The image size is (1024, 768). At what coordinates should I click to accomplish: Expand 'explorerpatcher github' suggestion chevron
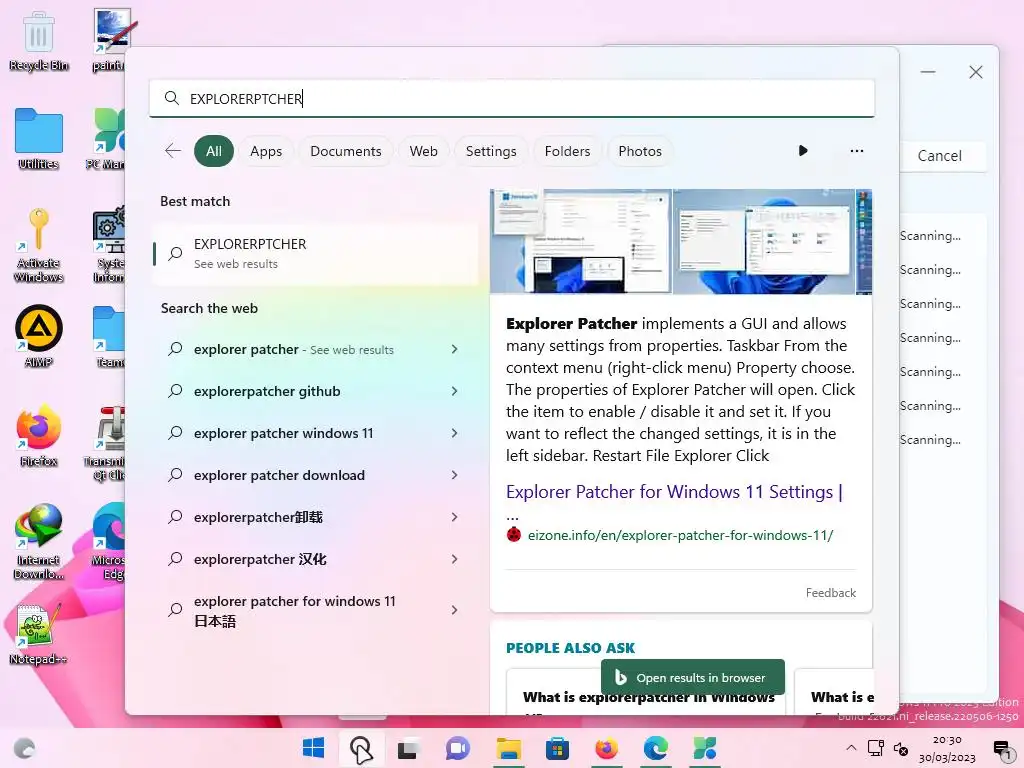click(455, 391)
